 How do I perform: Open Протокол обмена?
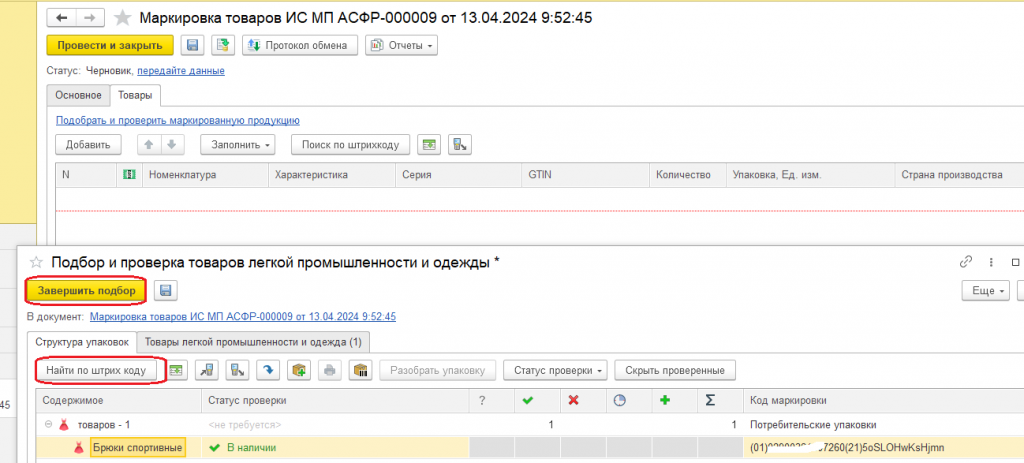tap(300, 46)
